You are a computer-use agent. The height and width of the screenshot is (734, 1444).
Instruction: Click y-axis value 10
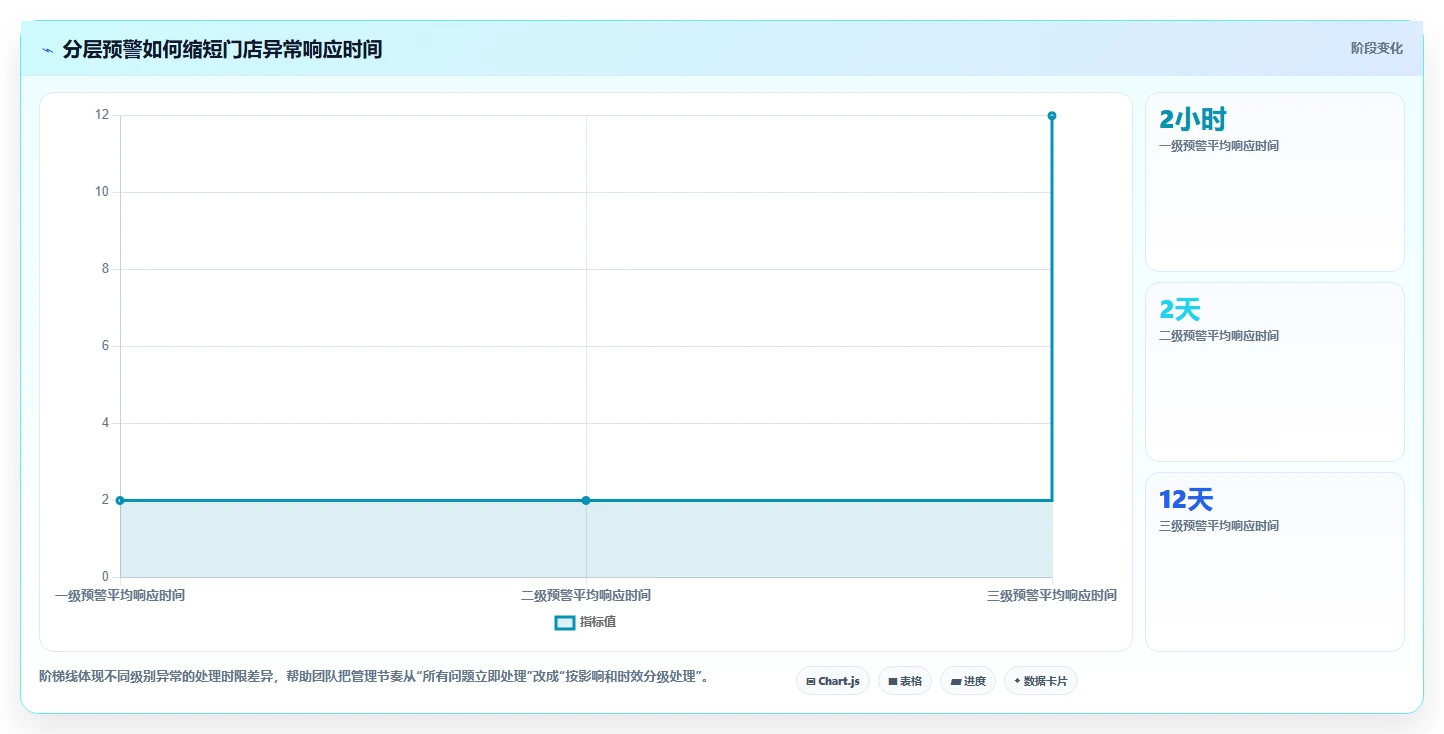point(102,192)
